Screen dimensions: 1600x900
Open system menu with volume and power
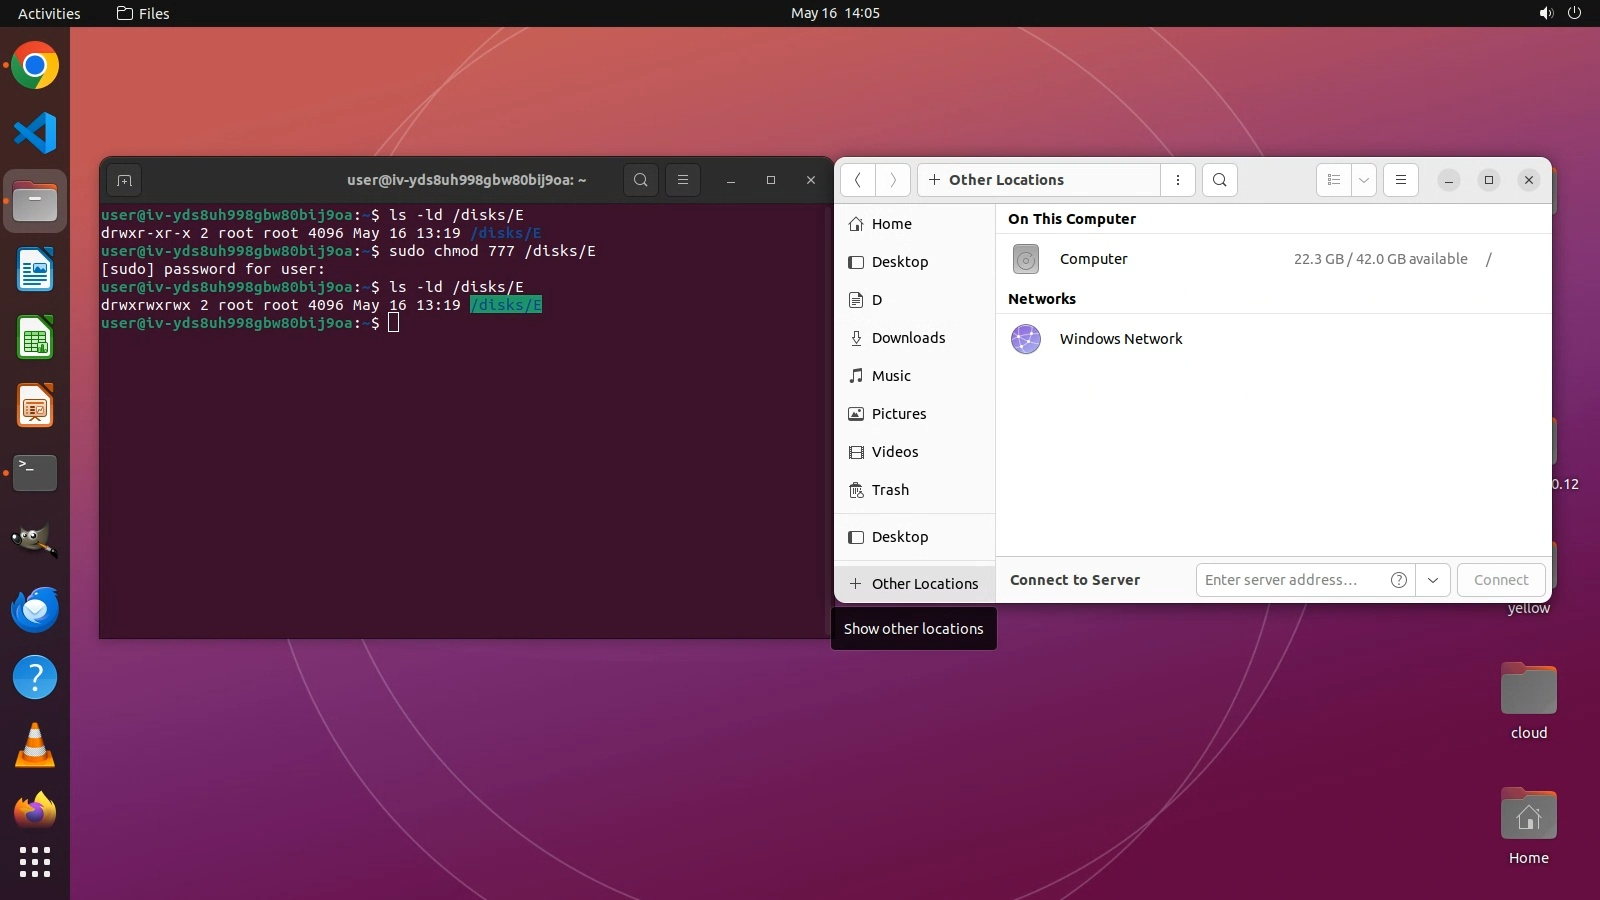tap(1560, 13)
